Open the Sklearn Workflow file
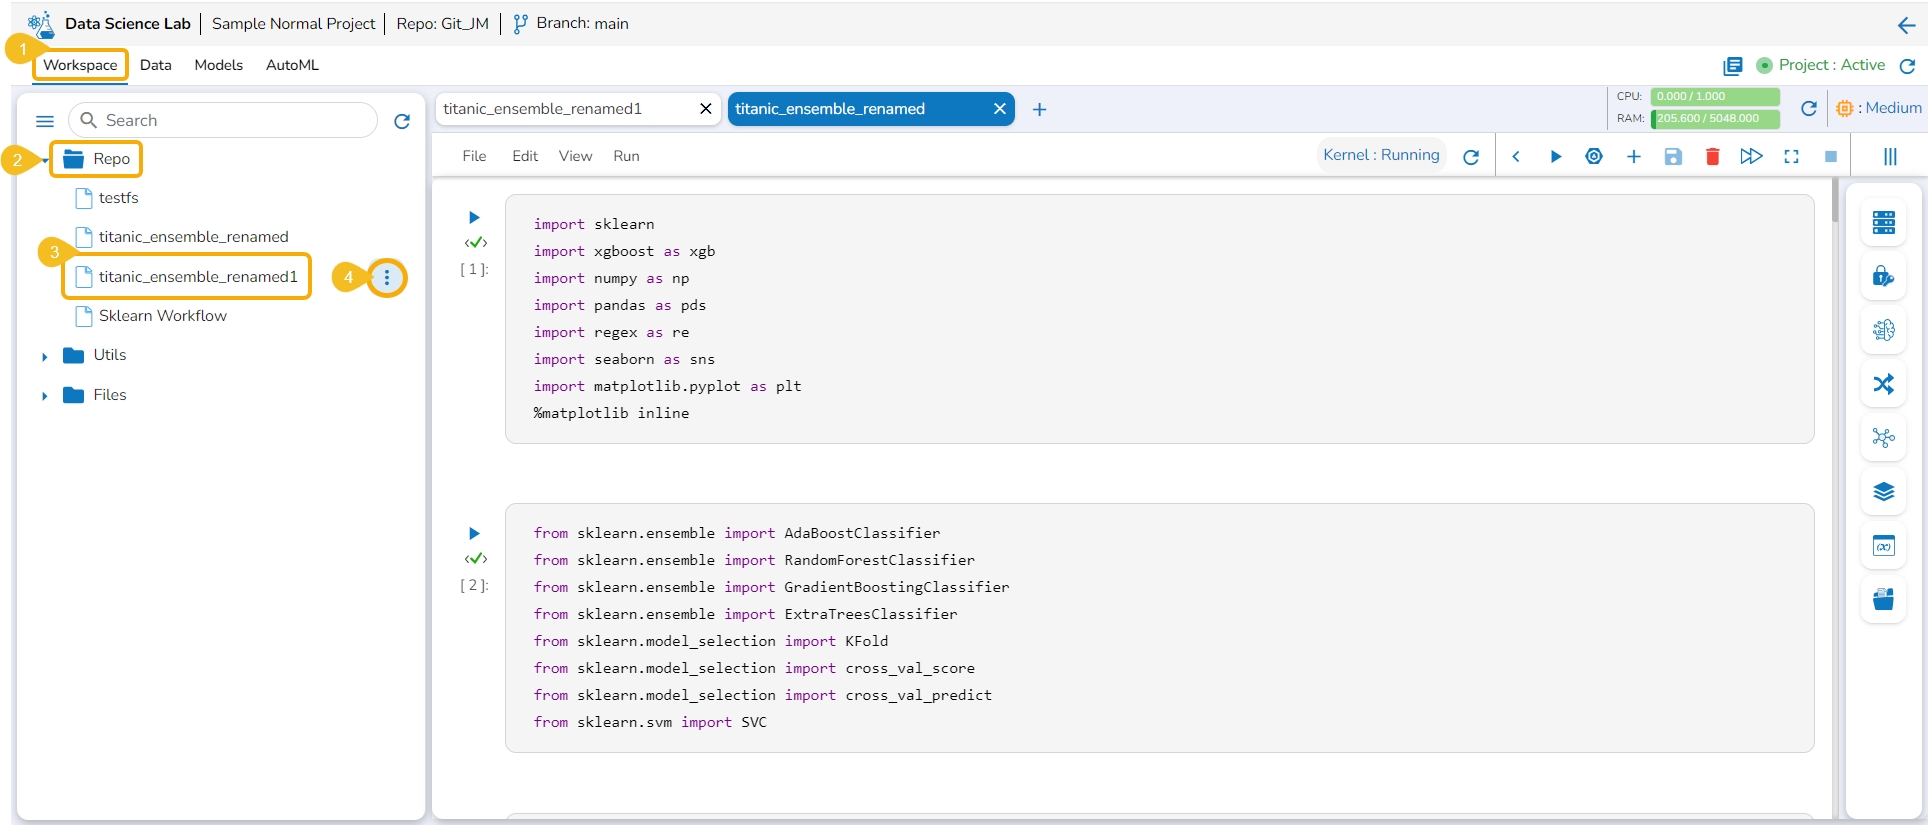1928x825 pixels. pos(162,316)
